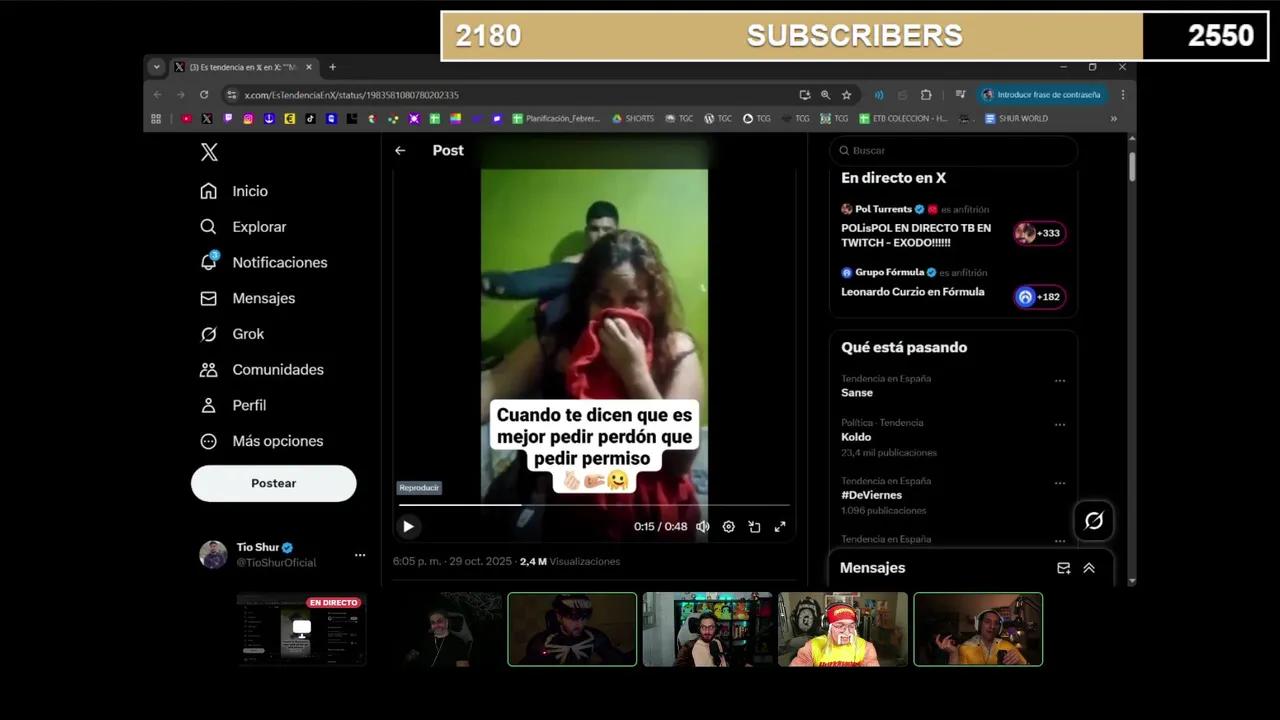Collapse the Mensajes panel with the chevron
The height and width of the screenshot is (720, 1280).
[1088, 567]
